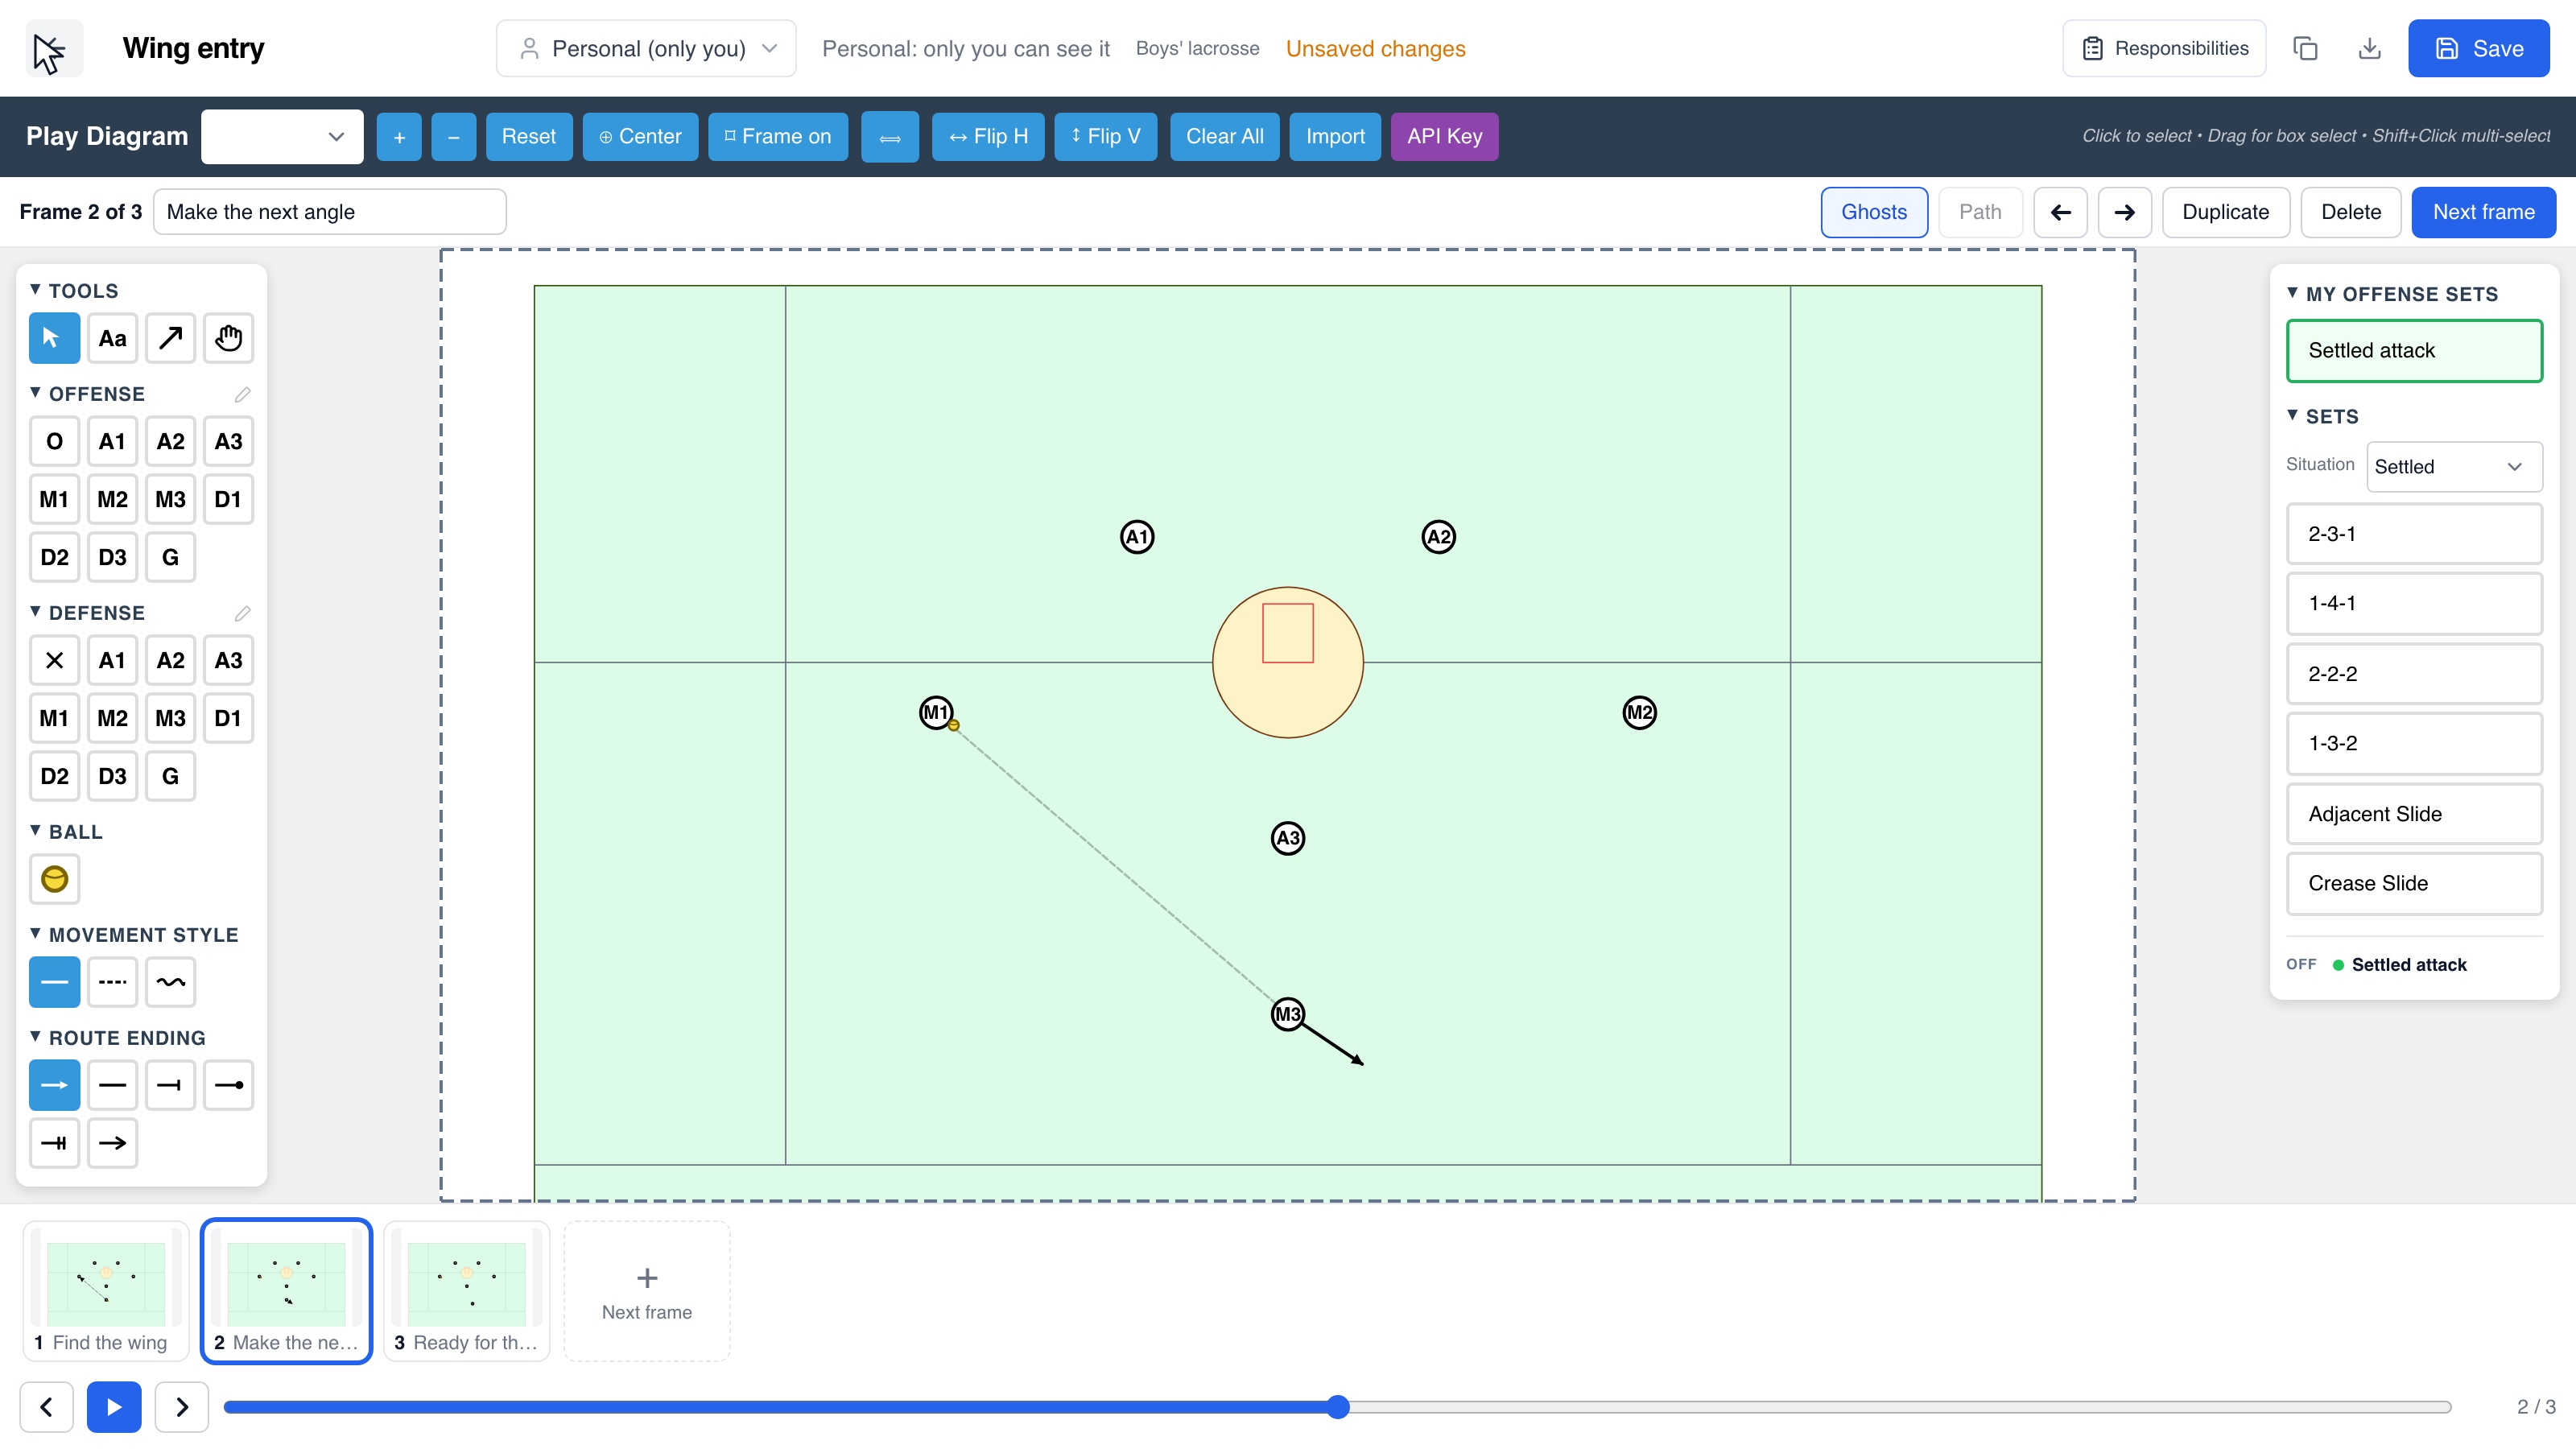Select the defense X marker
The height and width of the screenshot is (1449, 2576).
54,660
